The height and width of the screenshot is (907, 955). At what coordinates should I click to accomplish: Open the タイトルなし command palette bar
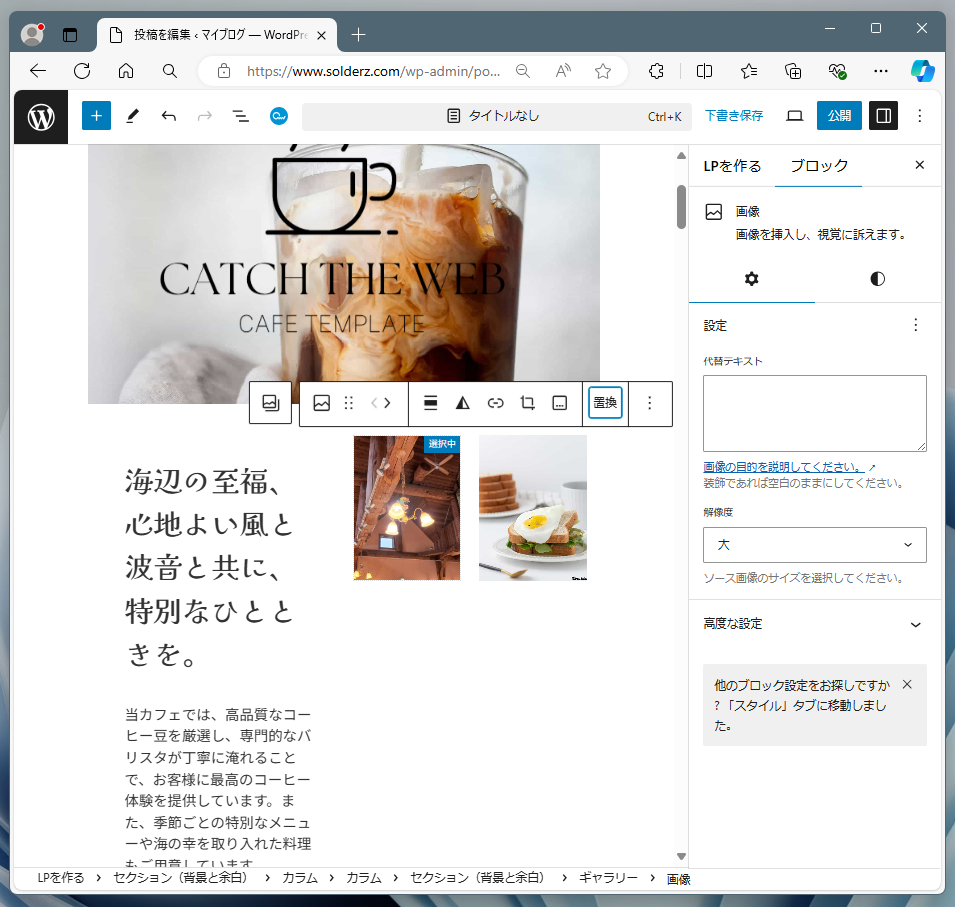click(x=496, y=116)
